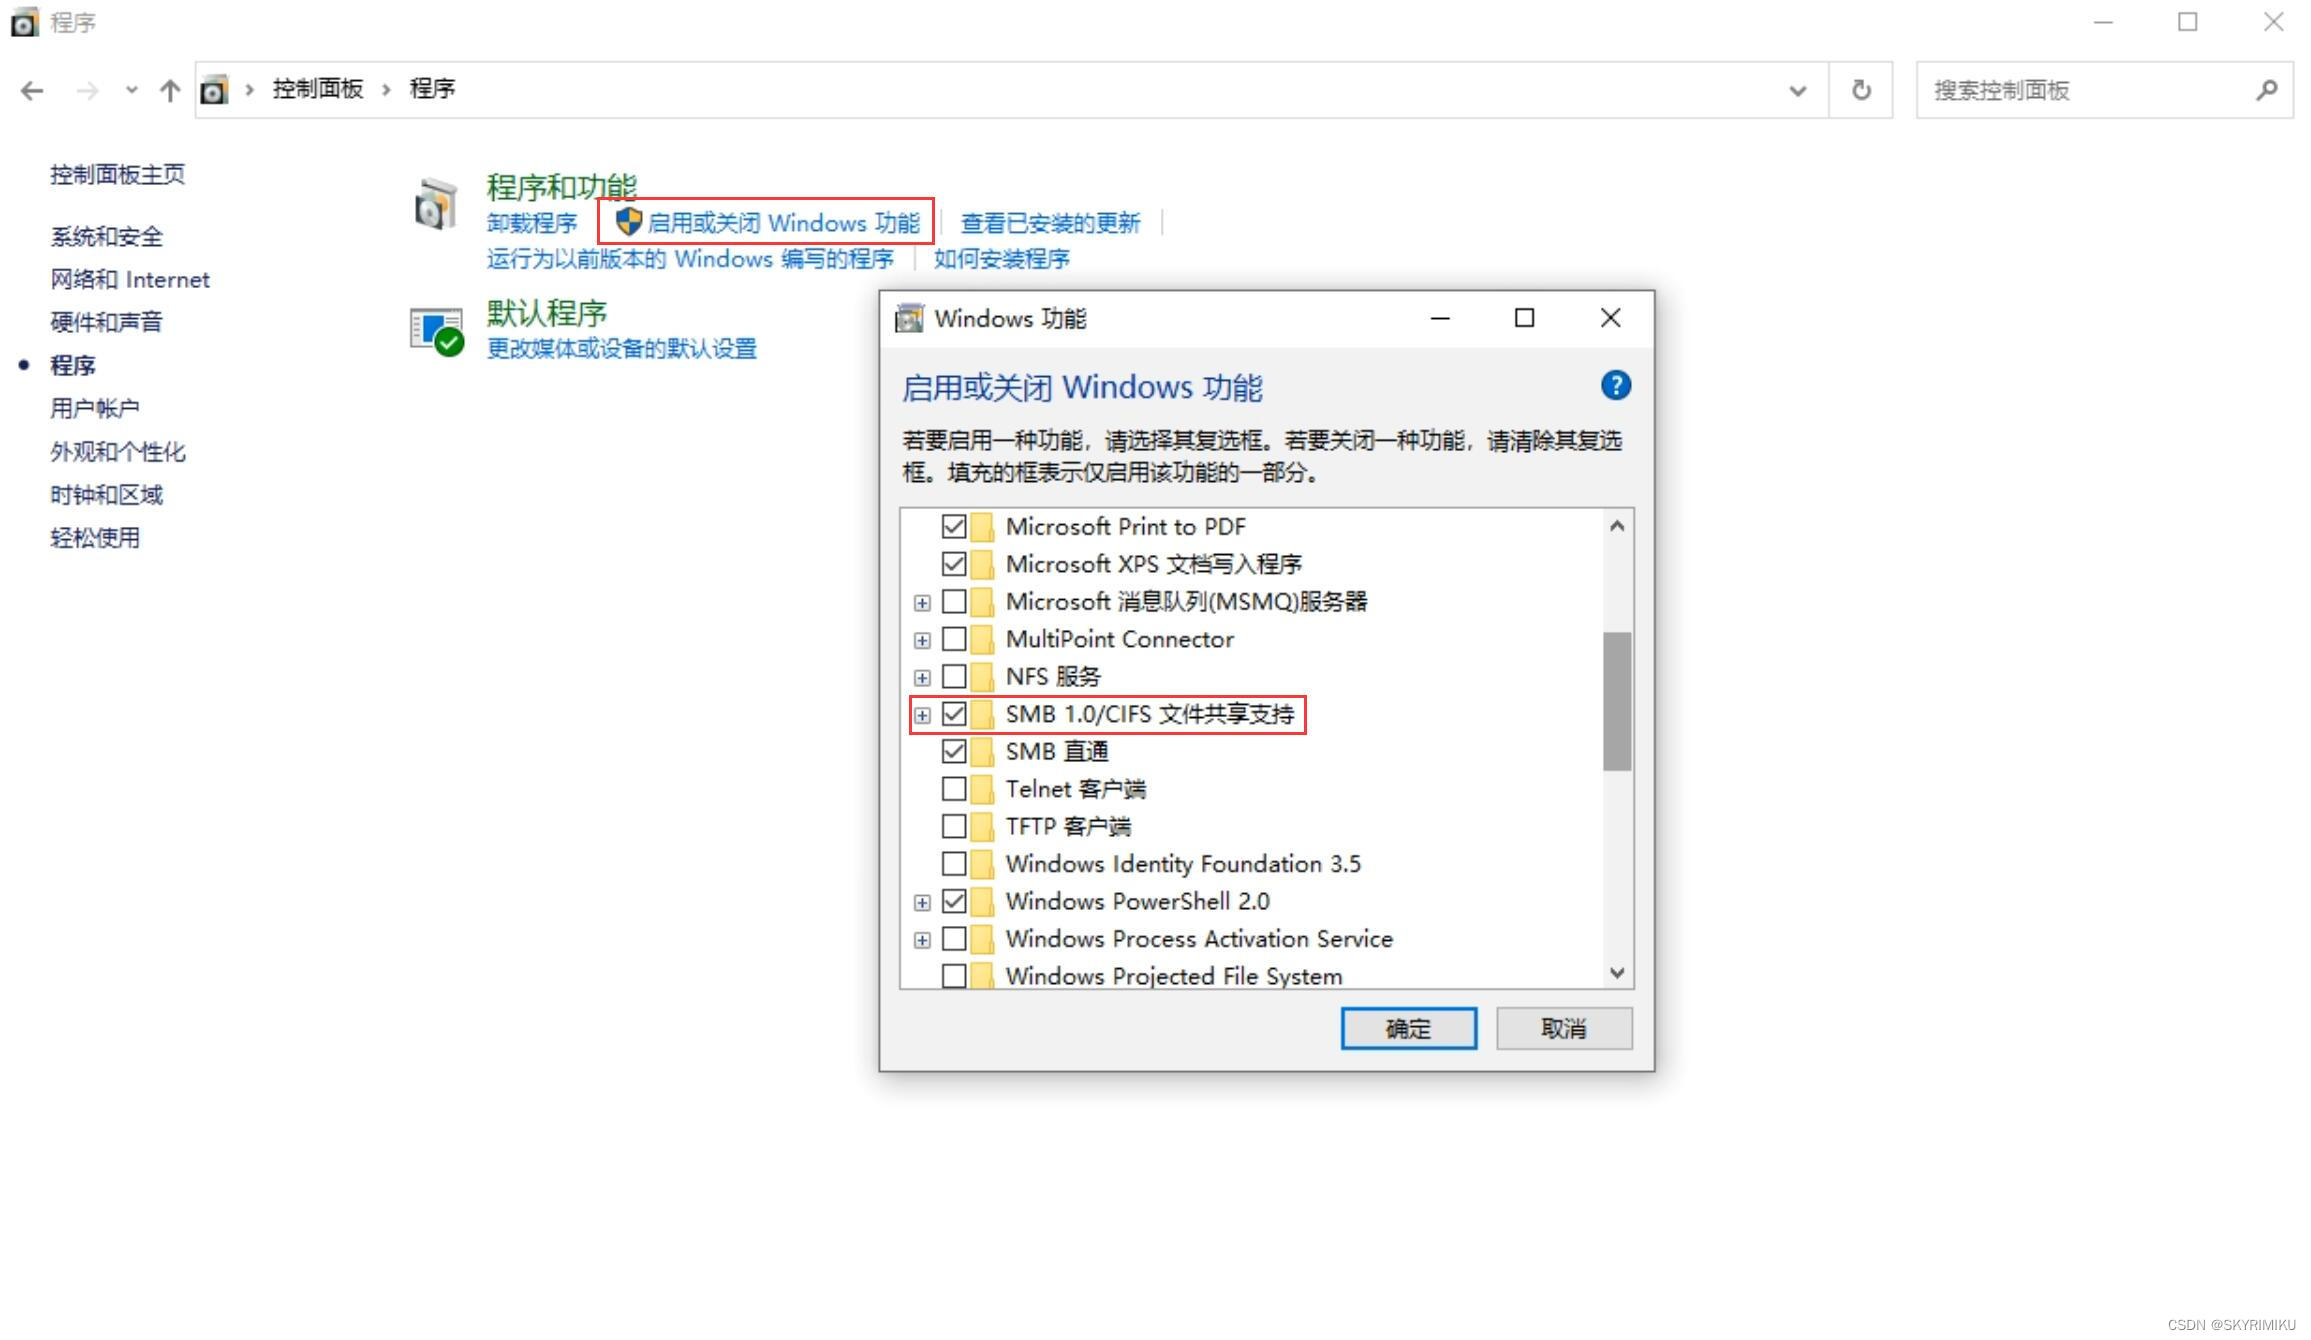Toggle Windows PowerShell 2.0 checkbox
The image size is (2311, 1340).
point(952,901)
